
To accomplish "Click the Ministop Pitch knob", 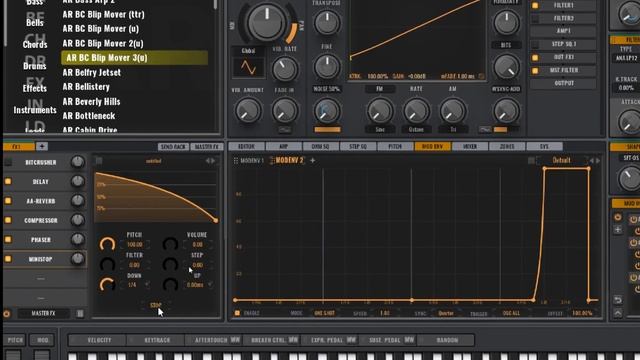I will 107,244.
